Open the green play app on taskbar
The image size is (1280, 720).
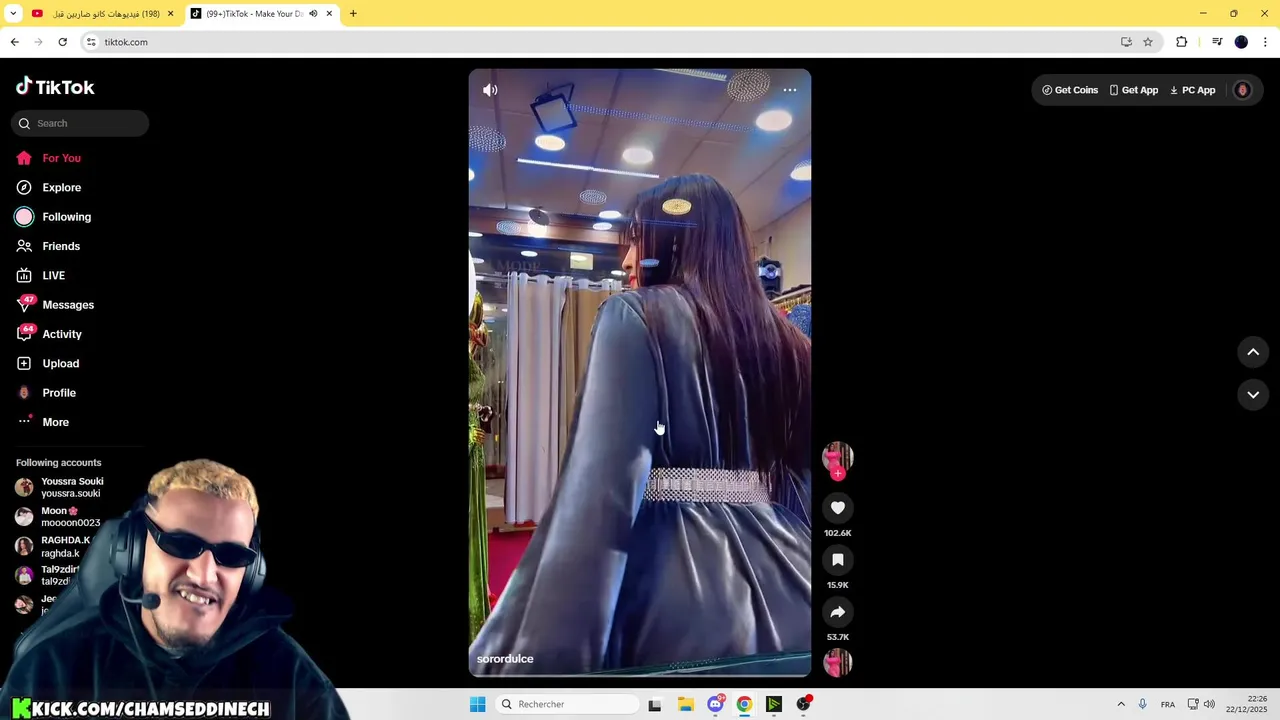tap(774, 704)
